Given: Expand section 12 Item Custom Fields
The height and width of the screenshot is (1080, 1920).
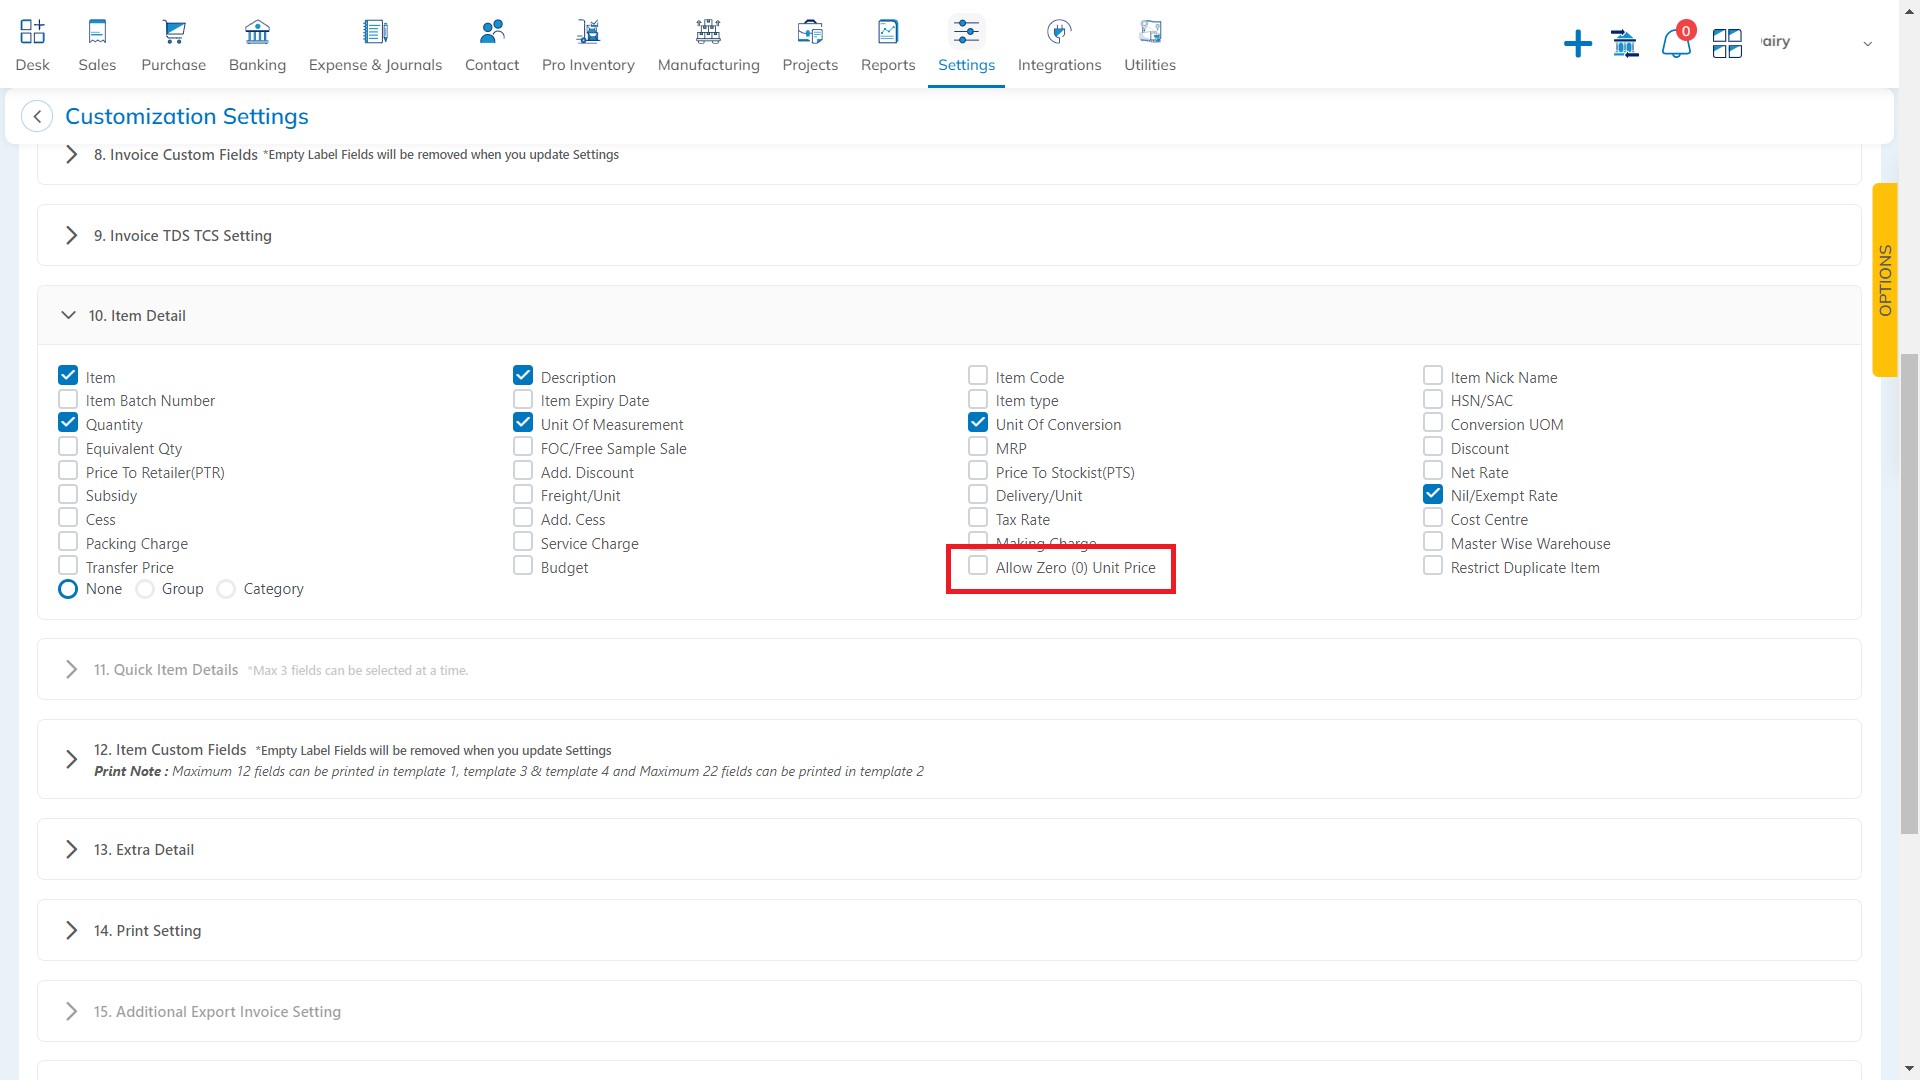Looking at the screenshot, I should pyautogui.click(x=71, y=759).
